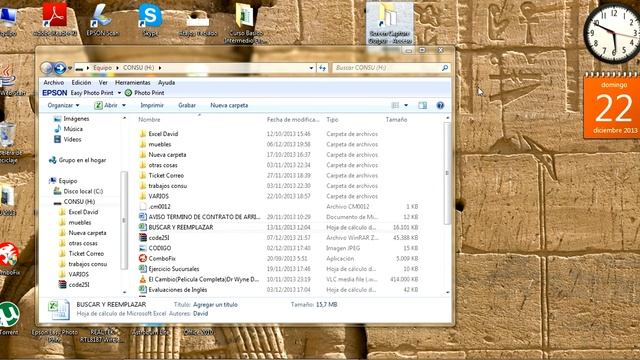Image resolution: width=640 pixels, height=360 pixels.
Task: Select Disco local (C:) in navigation tree
Action: point(83,191)
